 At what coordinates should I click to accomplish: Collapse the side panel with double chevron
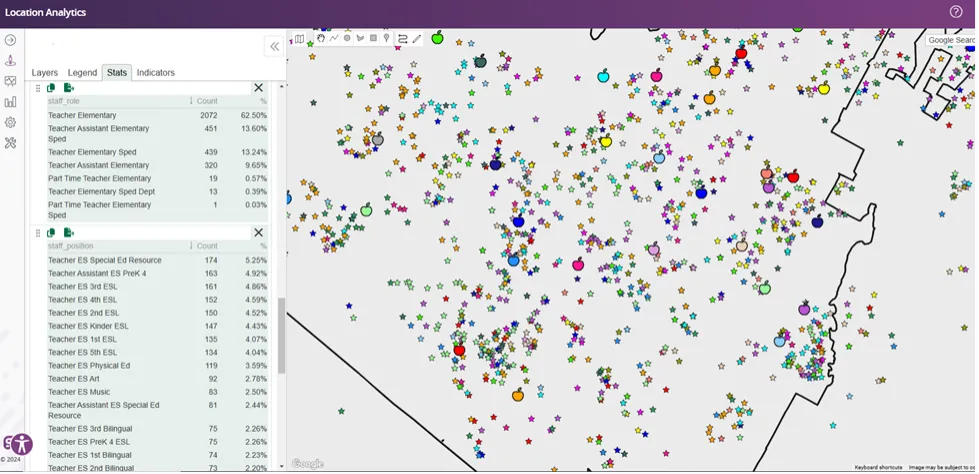click(274, 47)
